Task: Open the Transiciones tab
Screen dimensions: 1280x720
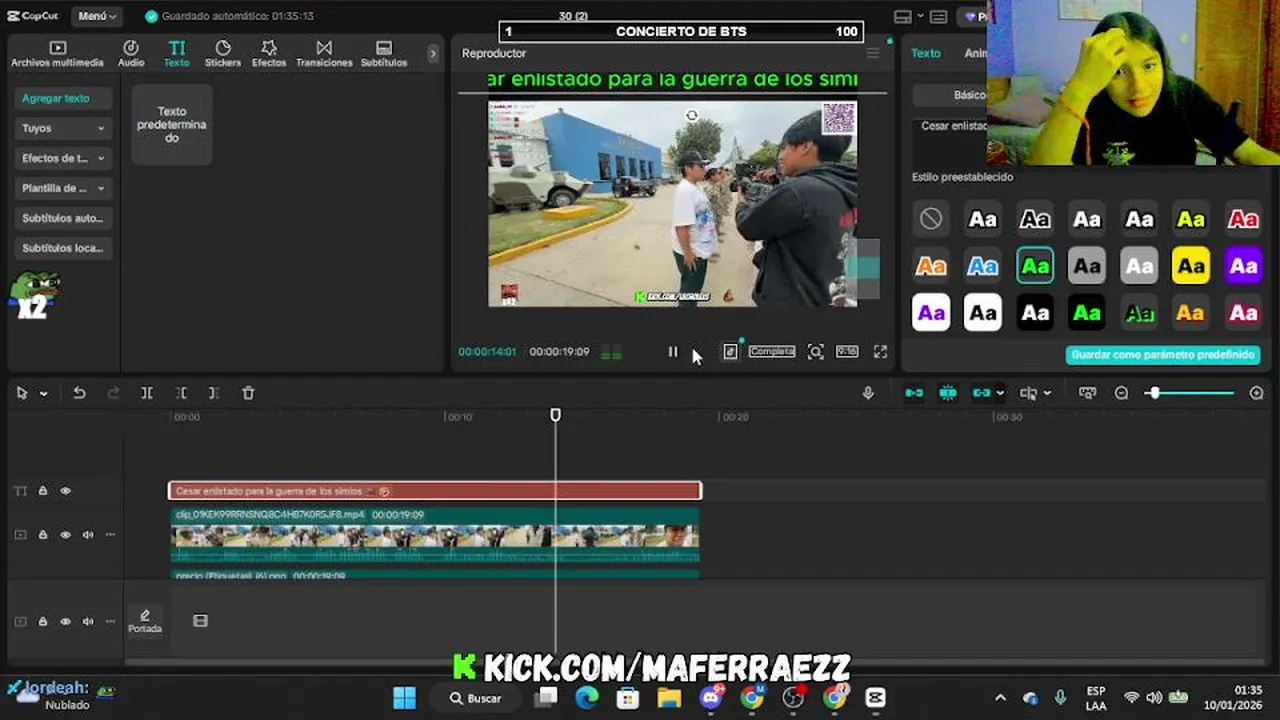Action: click(x=324, y=54)
